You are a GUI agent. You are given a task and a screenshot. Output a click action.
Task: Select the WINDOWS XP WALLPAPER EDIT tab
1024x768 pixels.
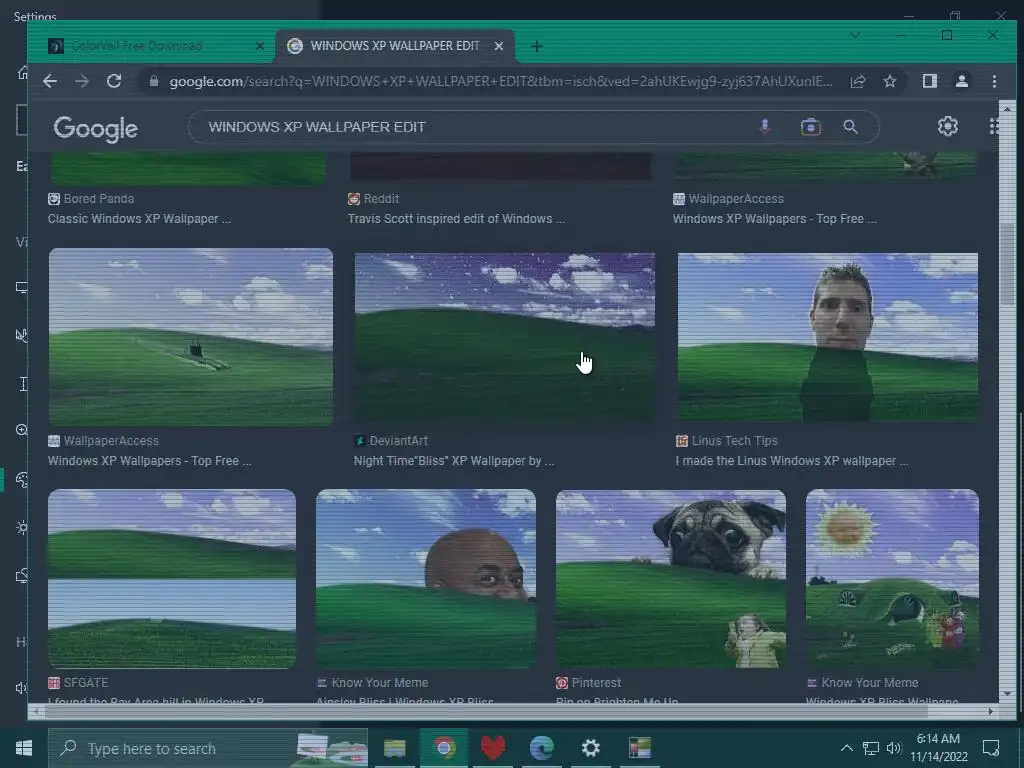pyautogui.click(x=394, y=46)
